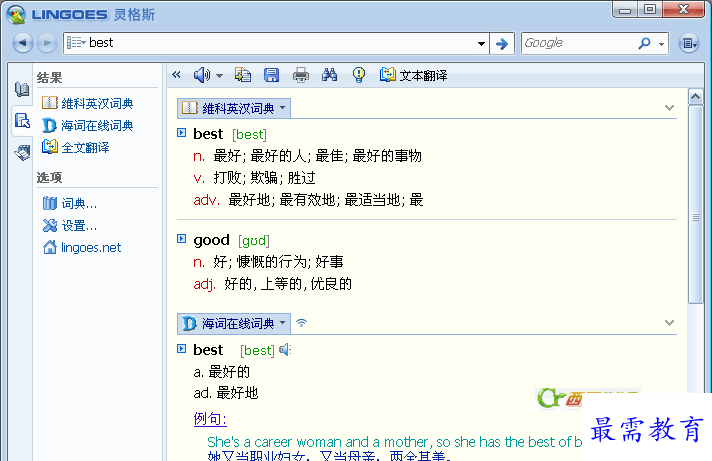712x461 pixels.
Task: Click 词典 books icon in options
Action: click(50, 203)
